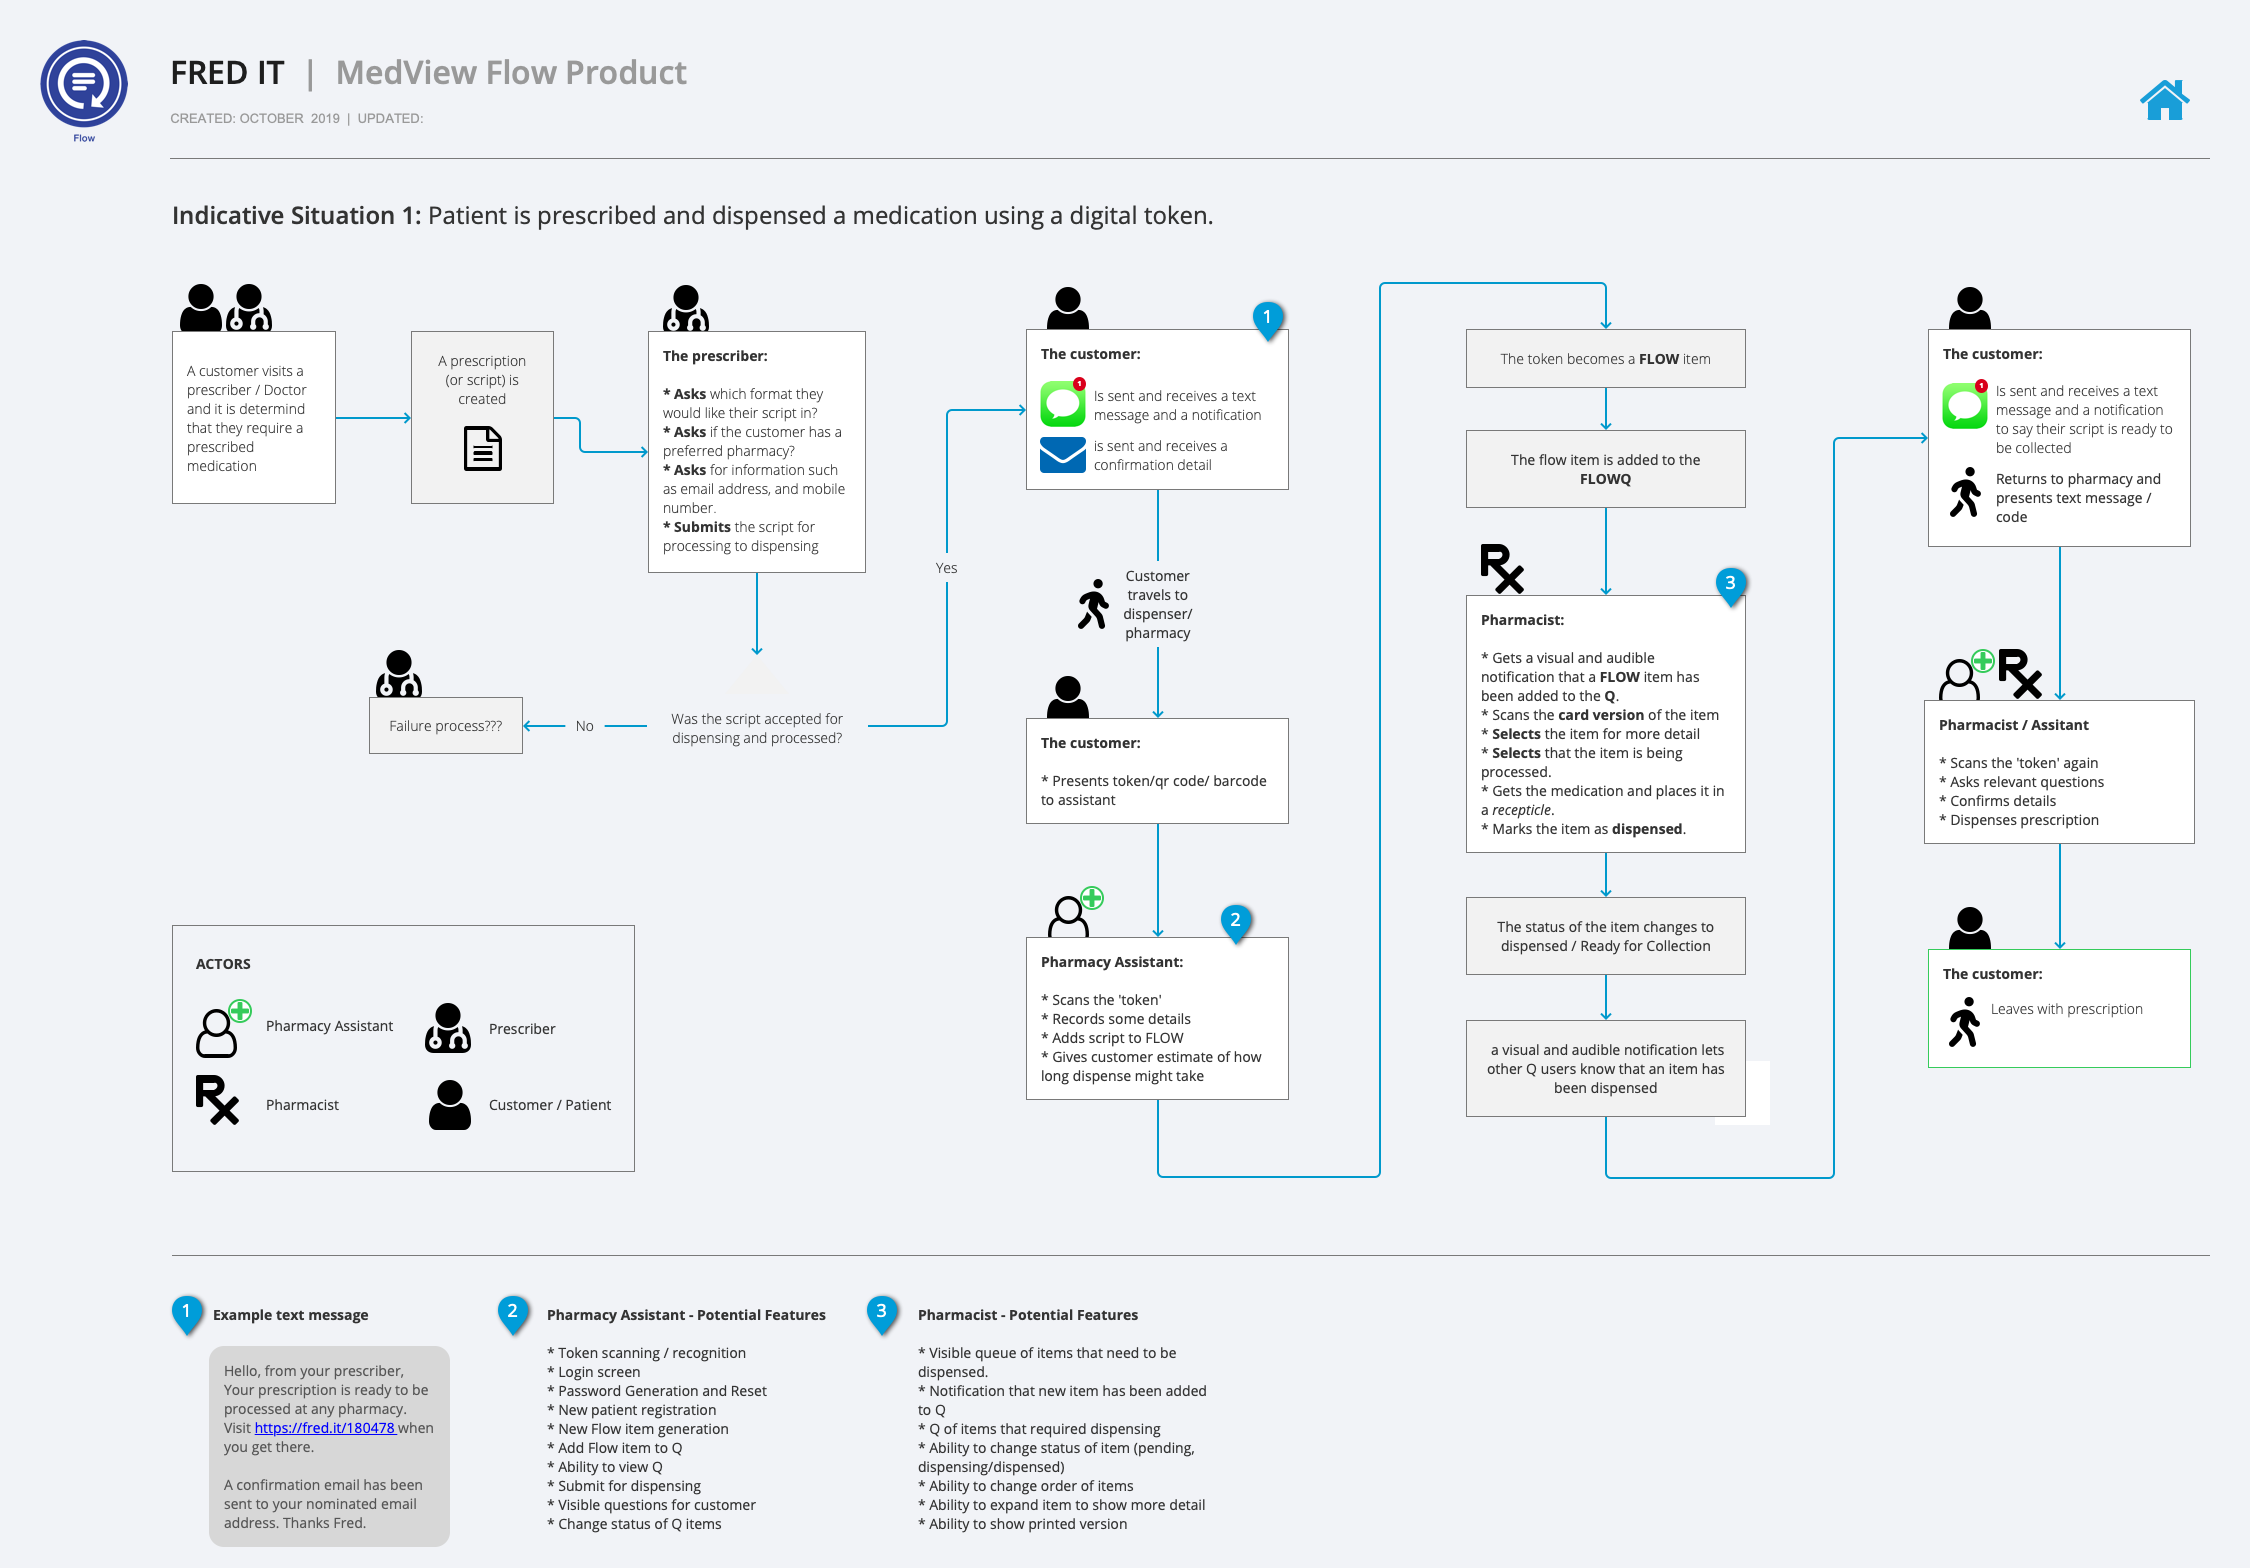Click marker 1 on the customer box
The image size is (2250, 1568).
[x=1267, y=319]
